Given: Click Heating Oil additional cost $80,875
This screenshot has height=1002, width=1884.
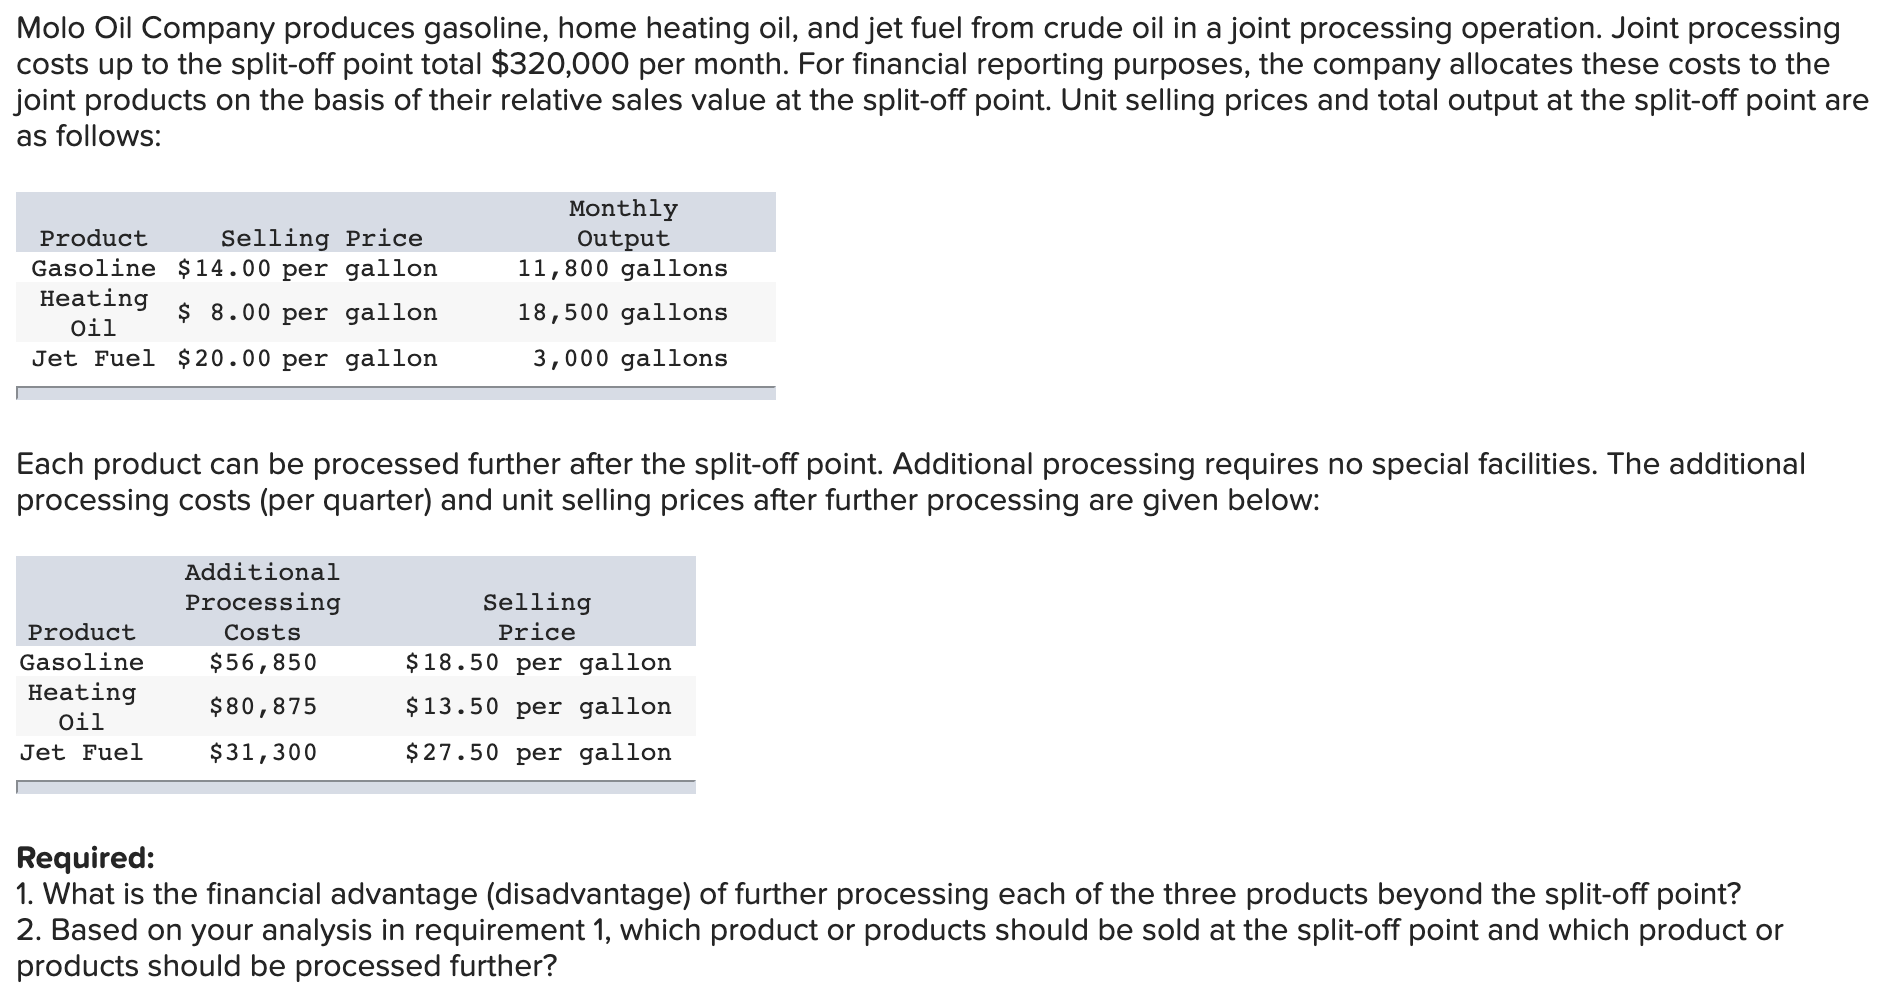Looking at the screenshot, I should point(263,706).
